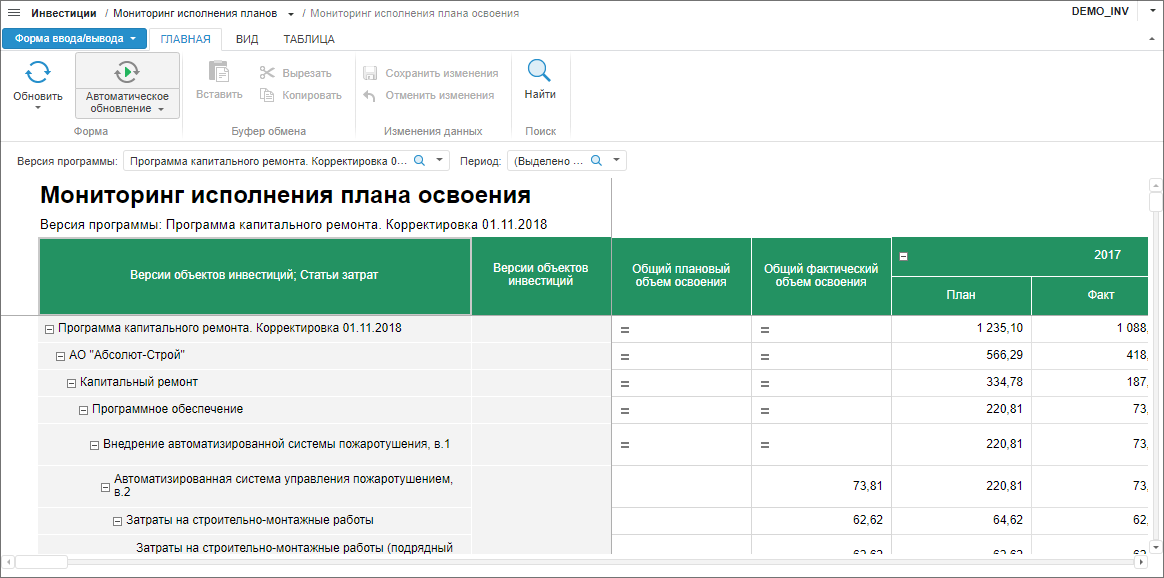
Task: Click the Инвестиции breadcrumb link
Action: (64, 13)
